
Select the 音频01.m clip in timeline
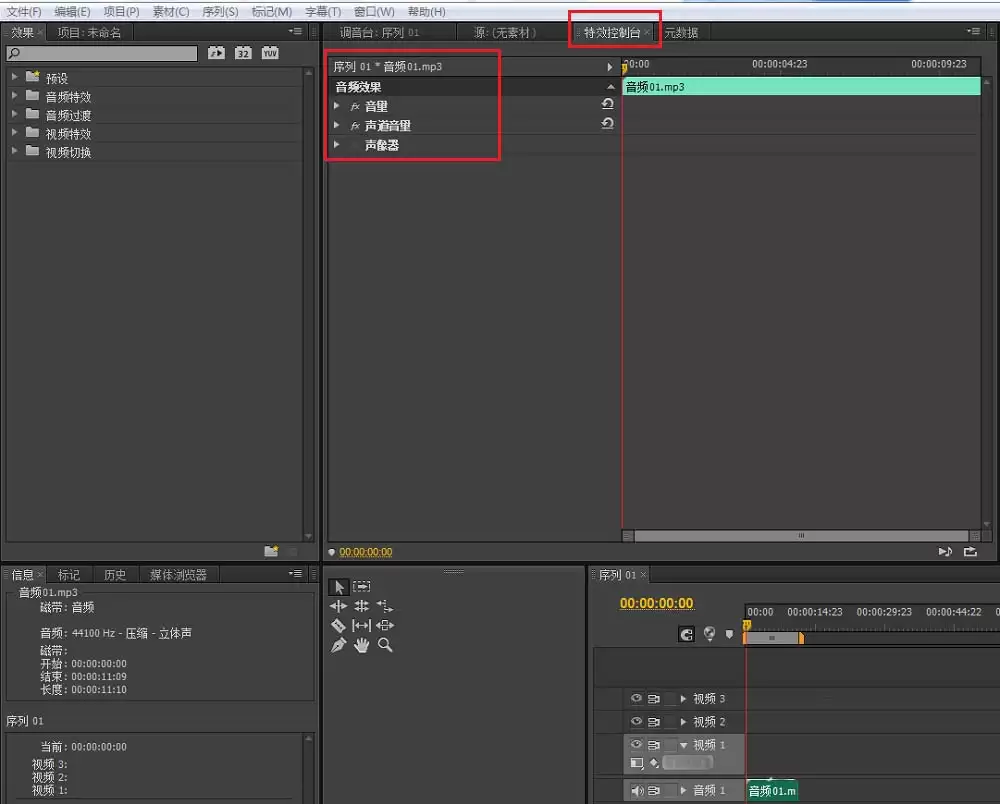click(772, 790)
